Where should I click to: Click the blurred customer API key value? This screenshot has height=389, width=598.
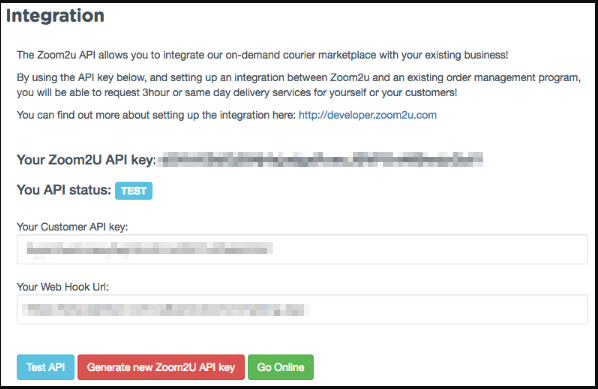click(149, 249)
